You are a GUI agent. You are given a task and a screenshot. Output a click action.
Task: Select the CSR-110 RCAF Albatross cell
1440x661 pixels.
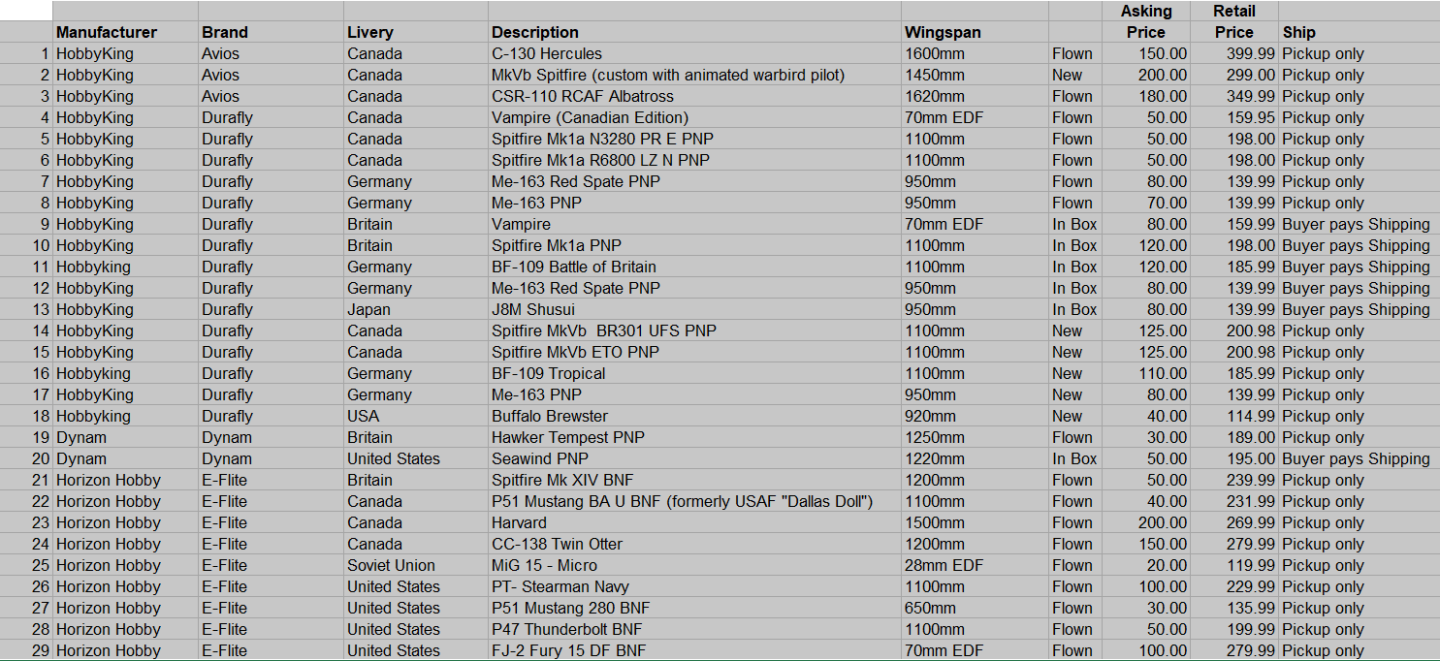694,96
